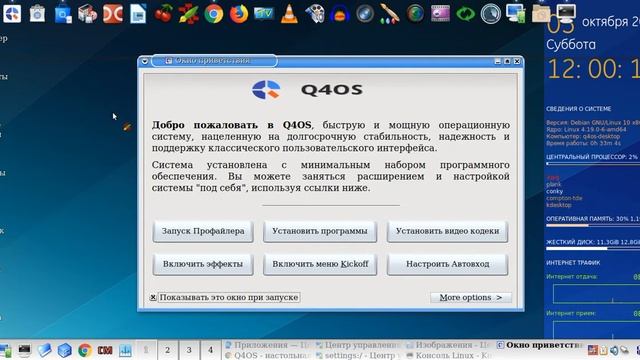The height and width of the screenshot is (360, 640).
Task: Click the red CM icon in bottom taskbar
Action: click(105, 350)
